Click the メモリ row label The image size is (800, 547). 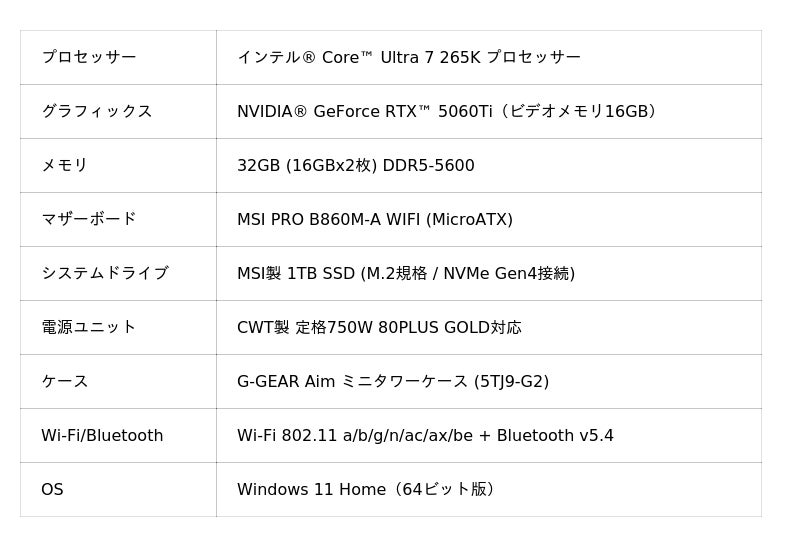(64, 165)
